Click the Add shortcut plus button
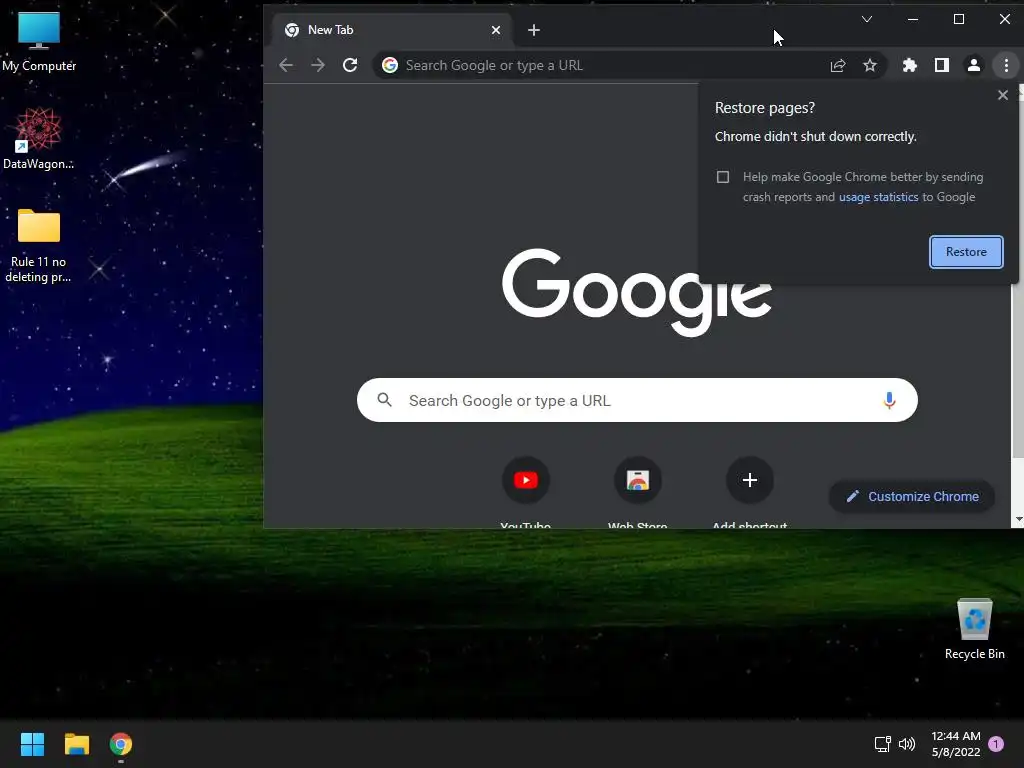Screen dimensions: 1024x768 [750, 481]
